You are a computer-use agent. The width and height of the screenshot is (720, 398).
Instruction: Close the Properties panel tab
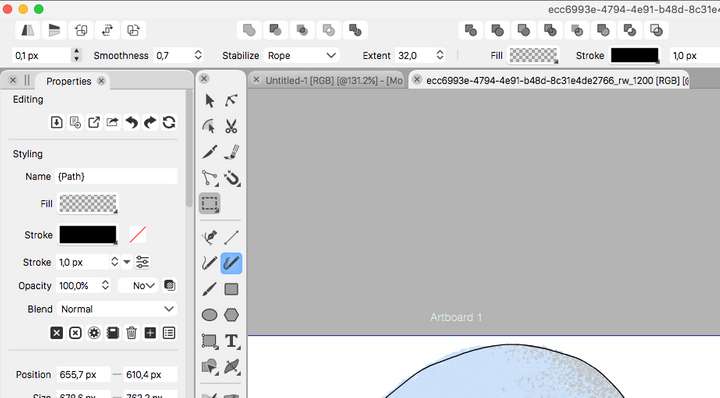pos(101,81)
